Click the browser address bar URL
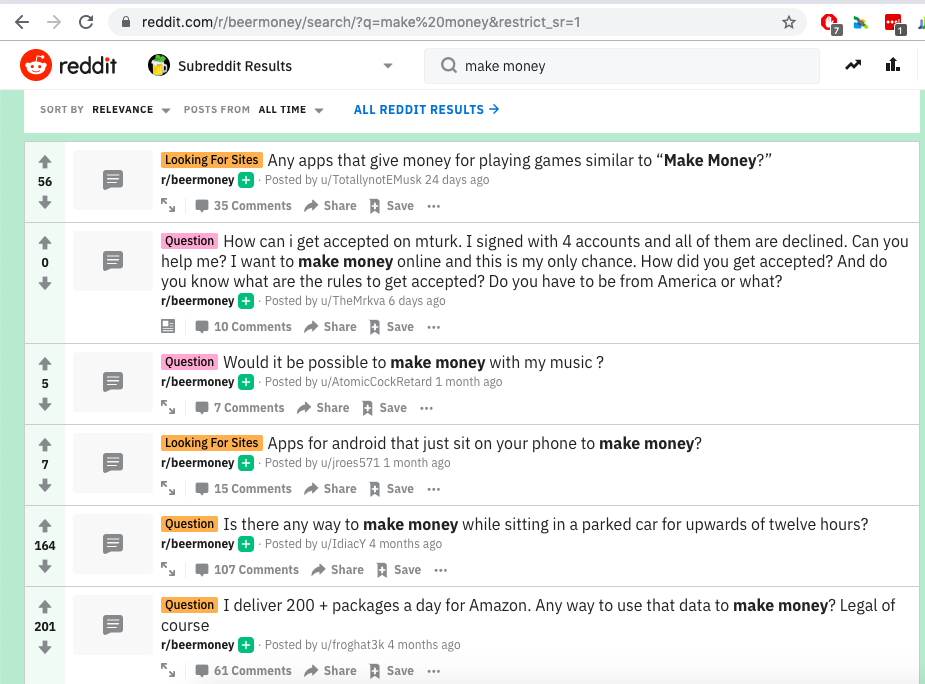The image size is (925, 684). (x=361, y=22)
